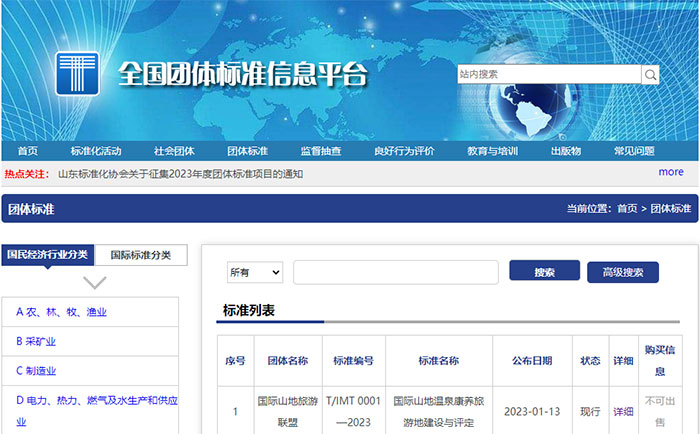The width and height of the screenshot is (700, 434).
Task: Open the 社会团体 menu item
Action: [x=174, y=151]
